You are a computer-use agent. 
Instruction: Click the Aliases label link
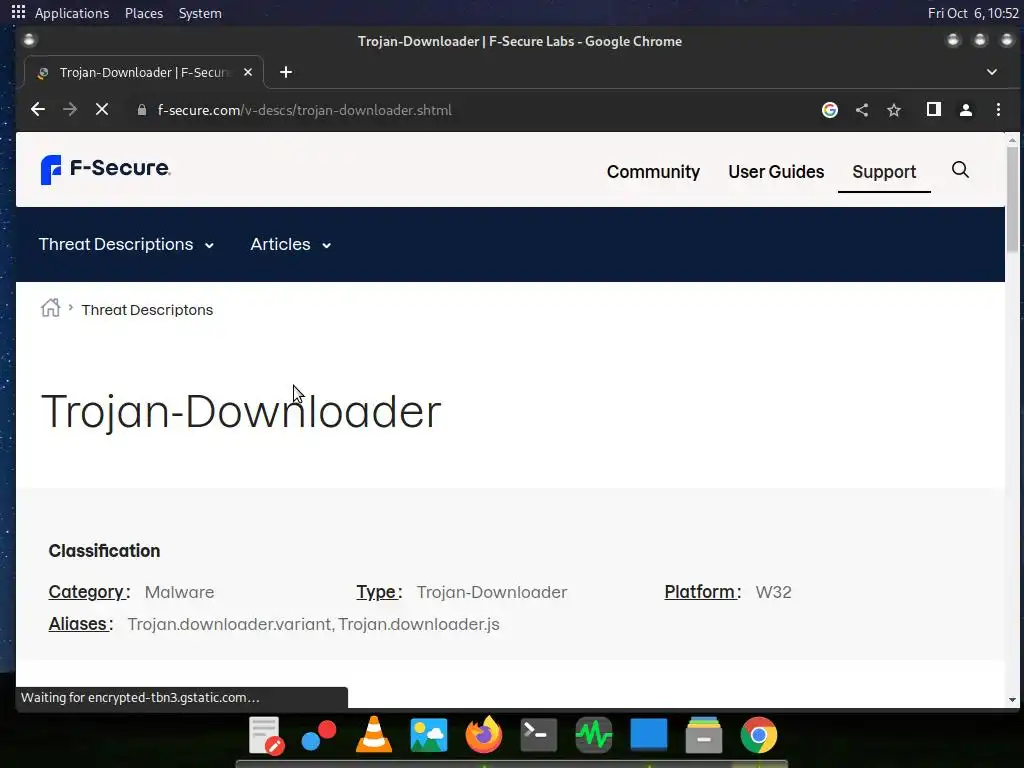(x=78, y=624)
